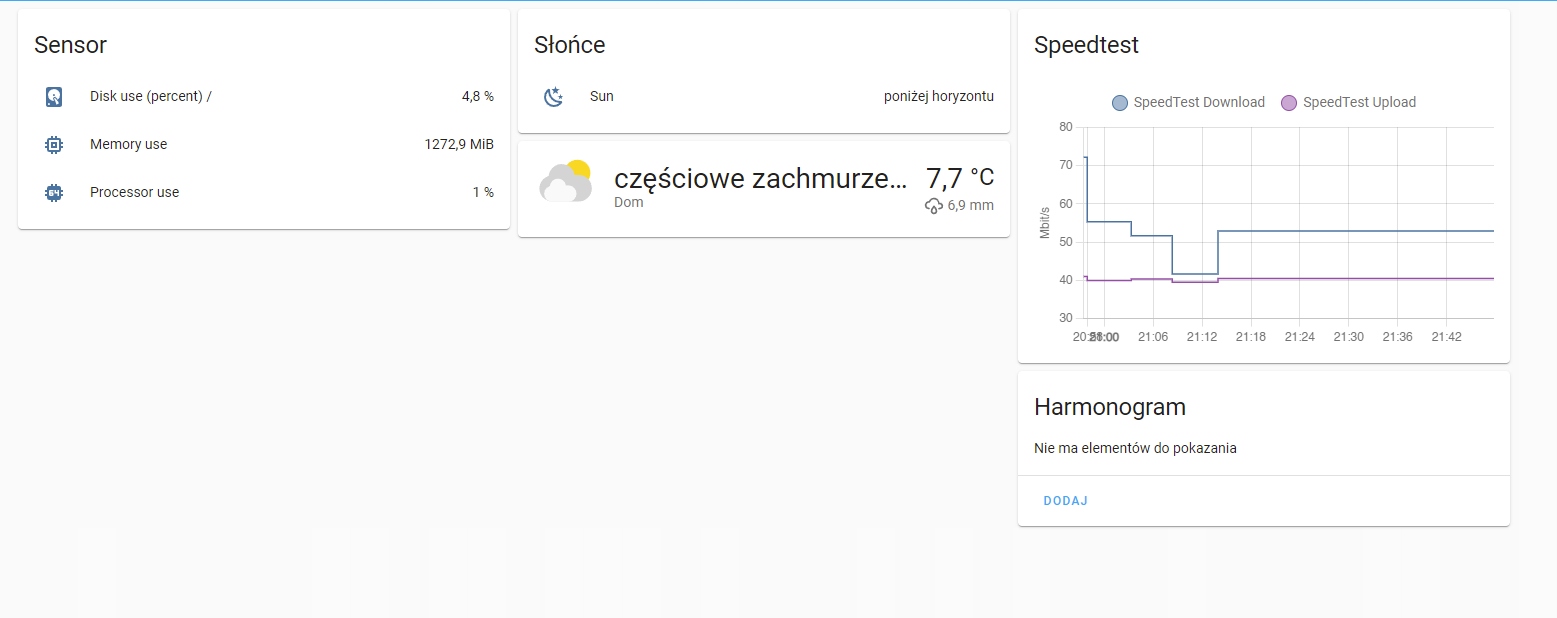Click the purple SpeedTest Upload legend dot
Viewport: 1557px width, 618px height.
tap(1289, 102)
